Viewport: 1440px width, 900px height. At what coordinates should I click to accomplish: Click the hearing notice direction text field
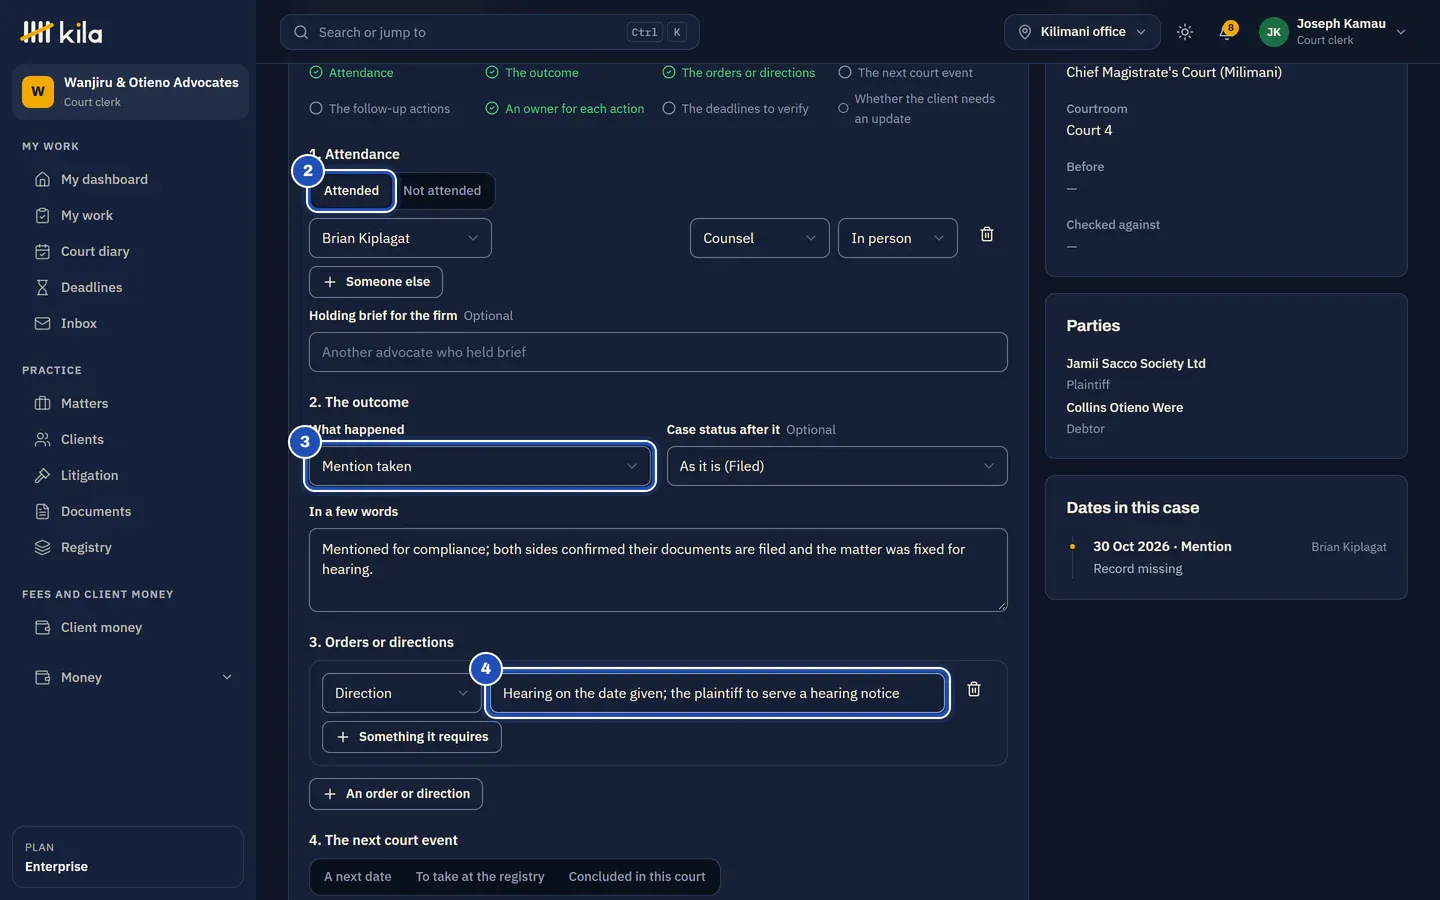coord(717,693)
